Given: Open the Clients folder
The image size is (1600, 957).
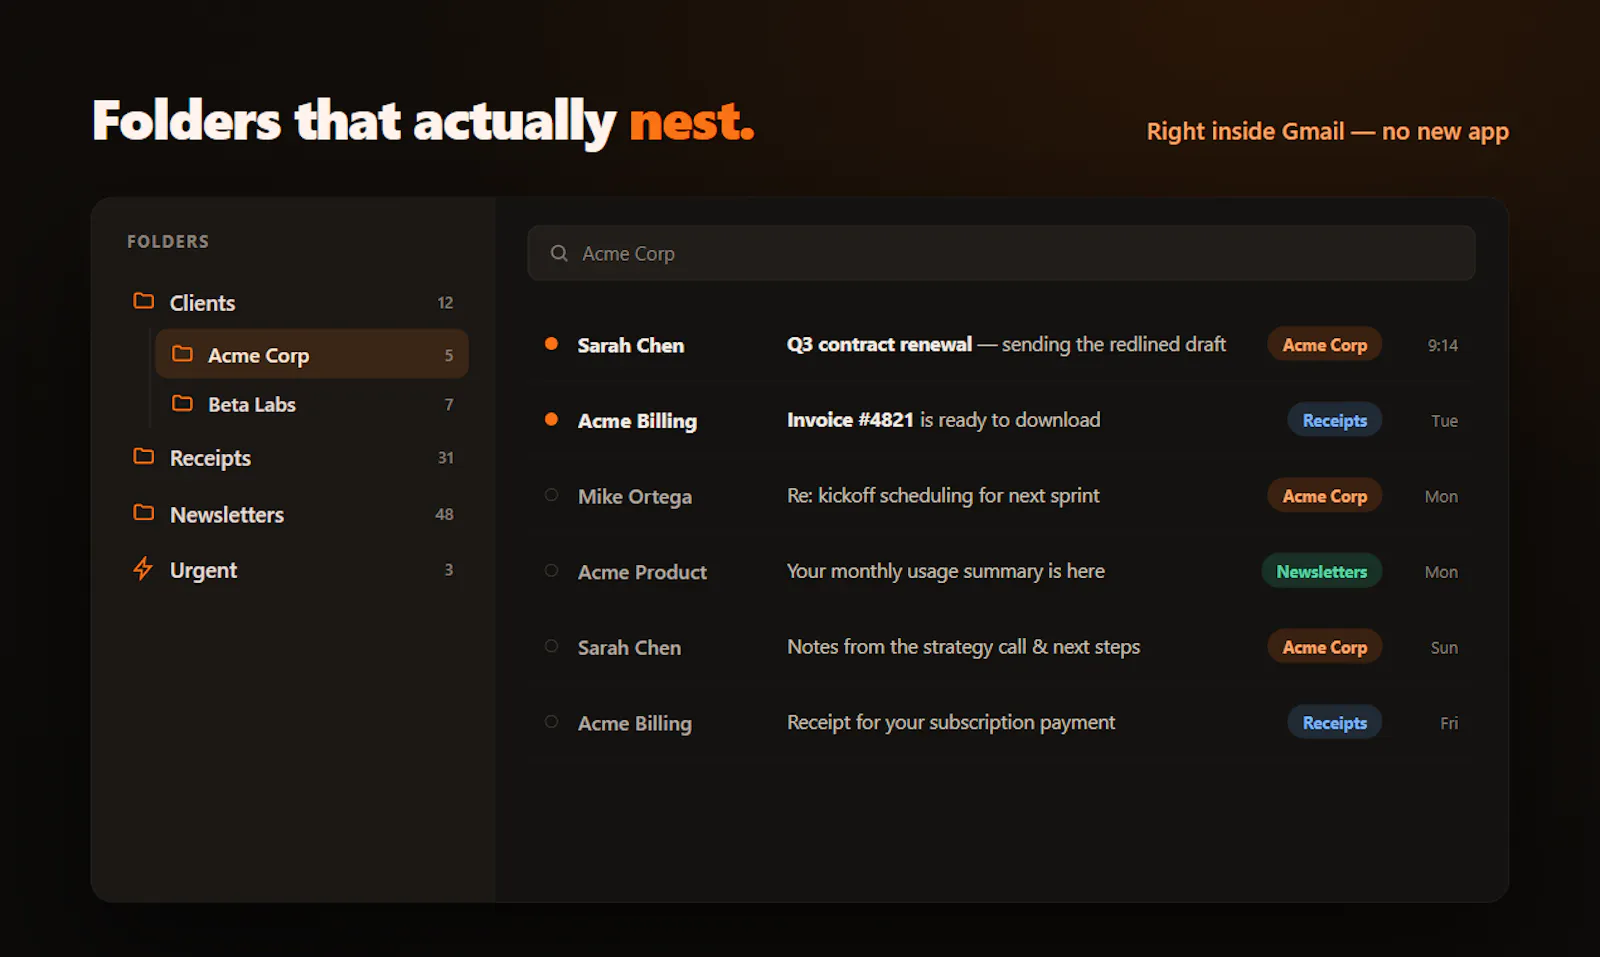Looking at the screenshot, I should pyautogui.click(x=294, y=302).
